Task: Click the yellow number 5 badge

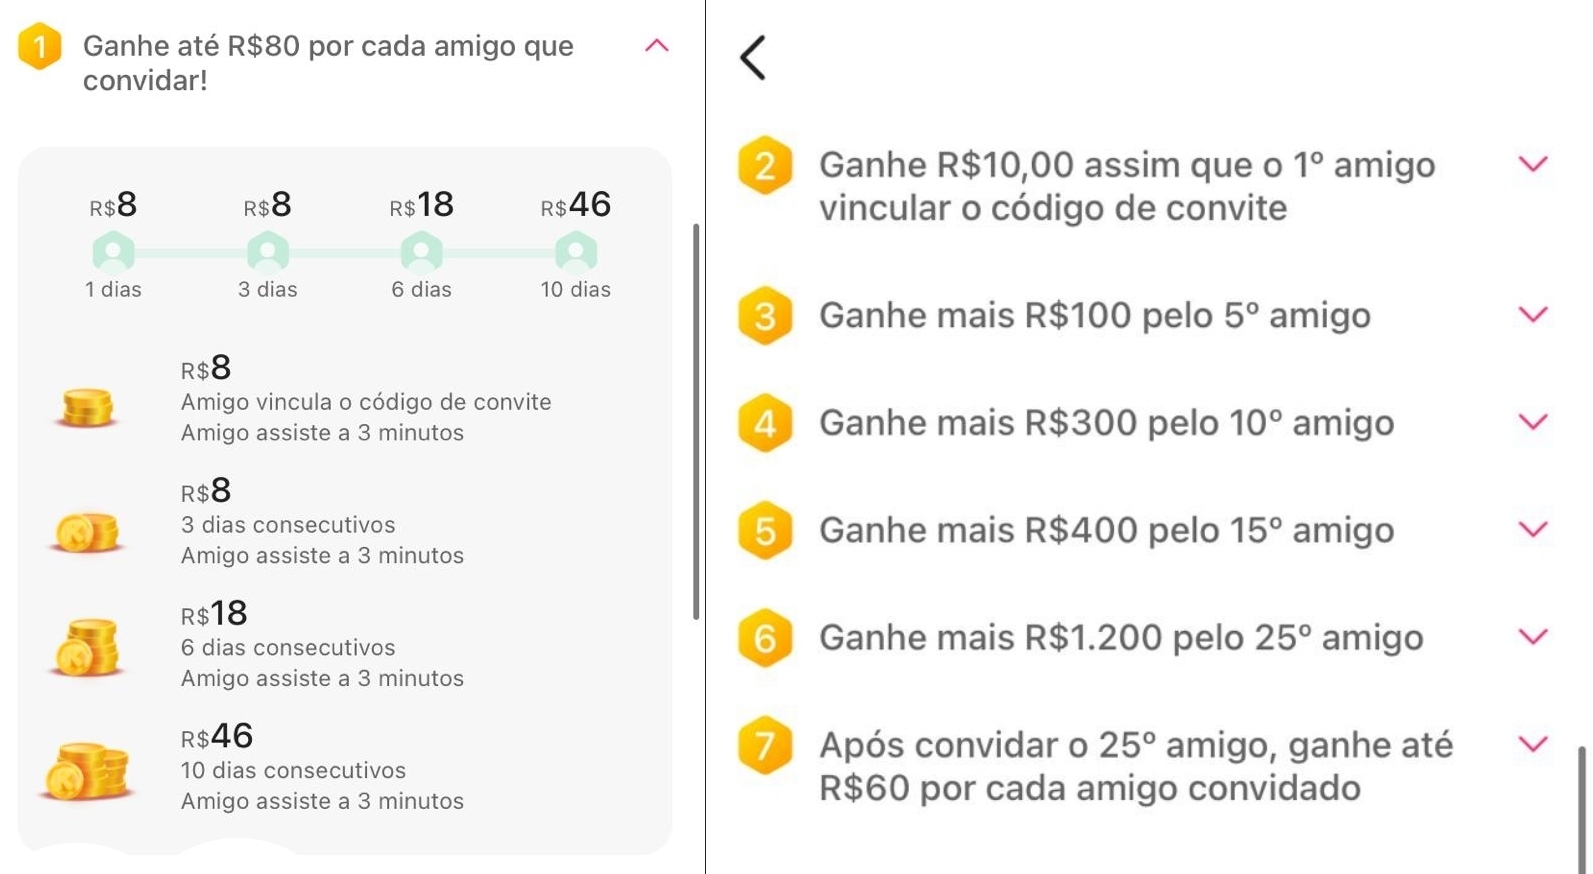Action: point(765,530)
